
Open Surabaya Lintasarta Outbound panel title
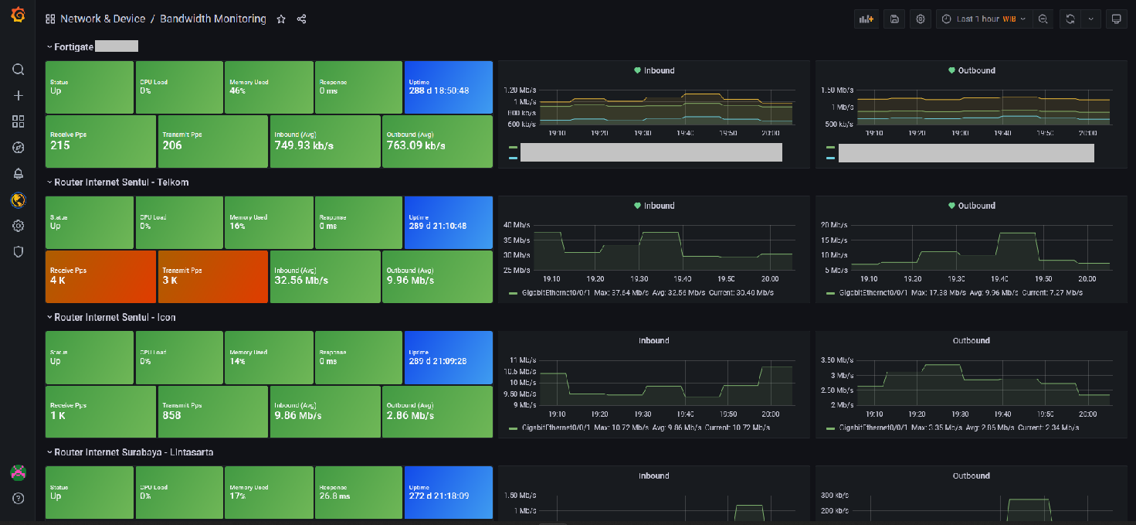(972, 476)
